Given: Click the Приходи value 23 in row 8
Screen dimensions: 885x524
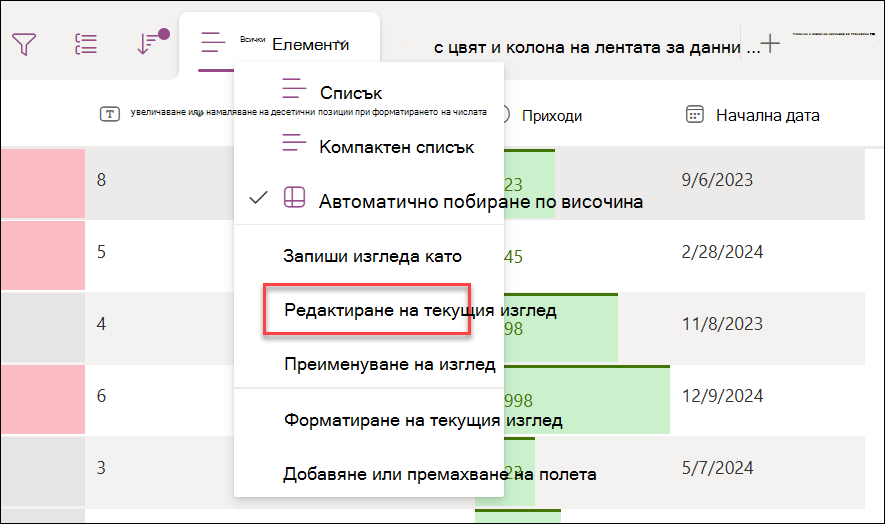Looking at the screenshot, I should (x=514, y=185).
